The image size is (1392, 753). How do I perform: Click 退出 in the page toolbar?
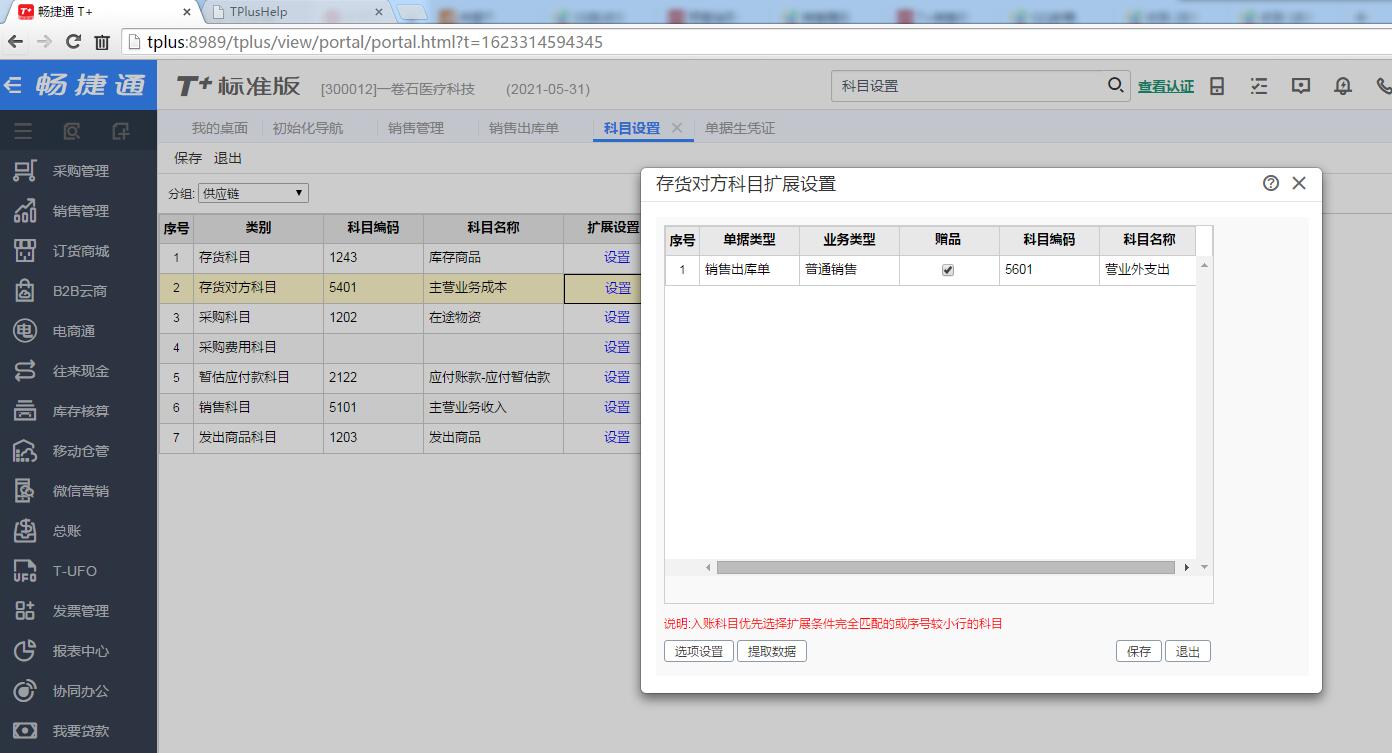(228, 158)
